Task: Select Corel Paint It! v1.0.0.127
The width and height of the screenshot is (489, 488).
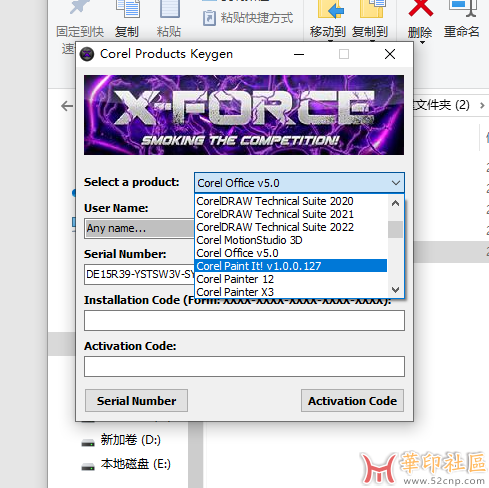Action: (x=291, y=266)
